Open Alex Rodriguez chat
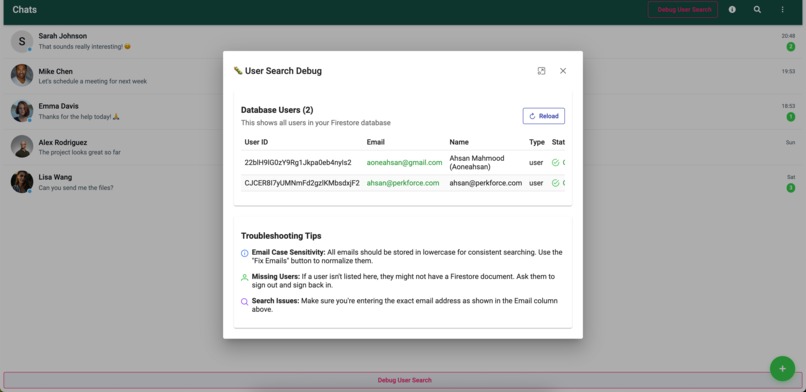The image size is (806, 392). point(402,147)
